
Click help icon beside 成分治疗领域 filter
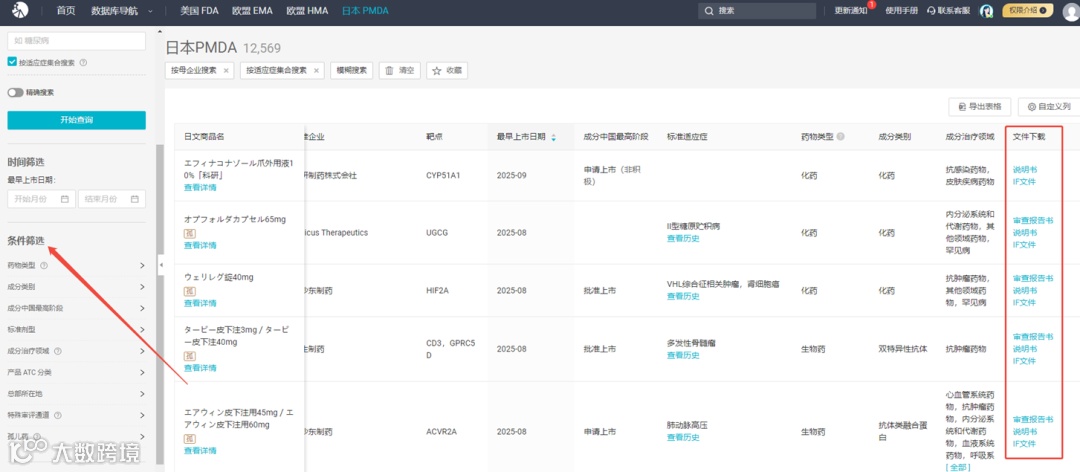click(x=58, y=351)
